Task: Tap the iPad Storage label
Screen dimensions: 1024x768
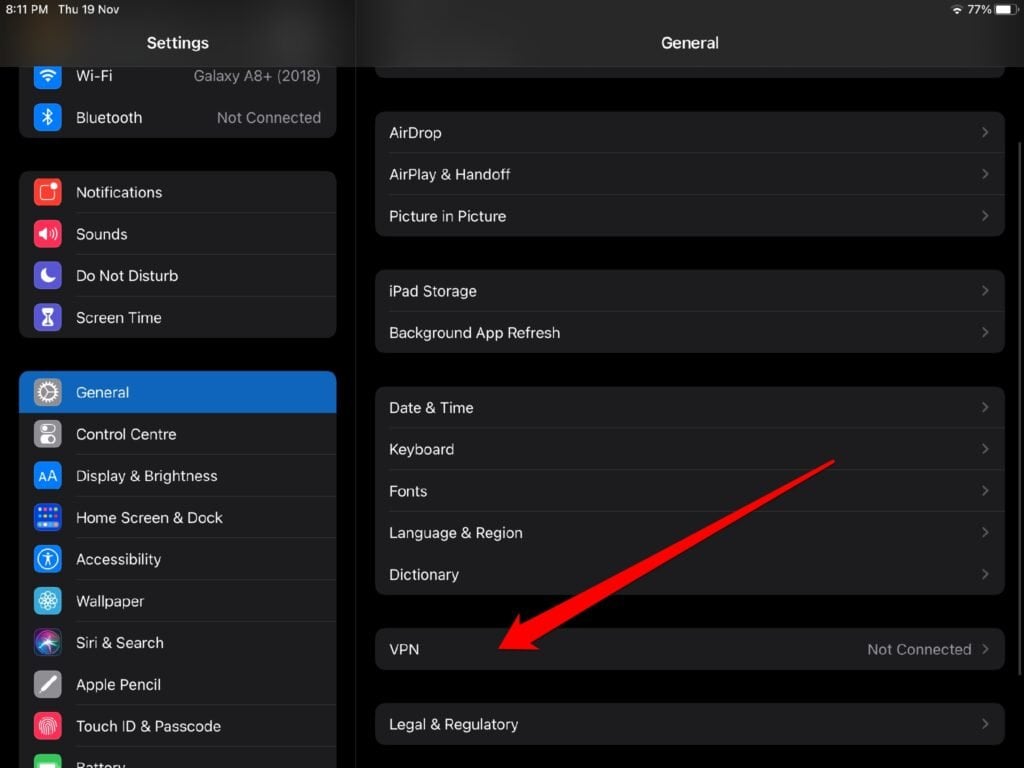Action: coord(433,291)
